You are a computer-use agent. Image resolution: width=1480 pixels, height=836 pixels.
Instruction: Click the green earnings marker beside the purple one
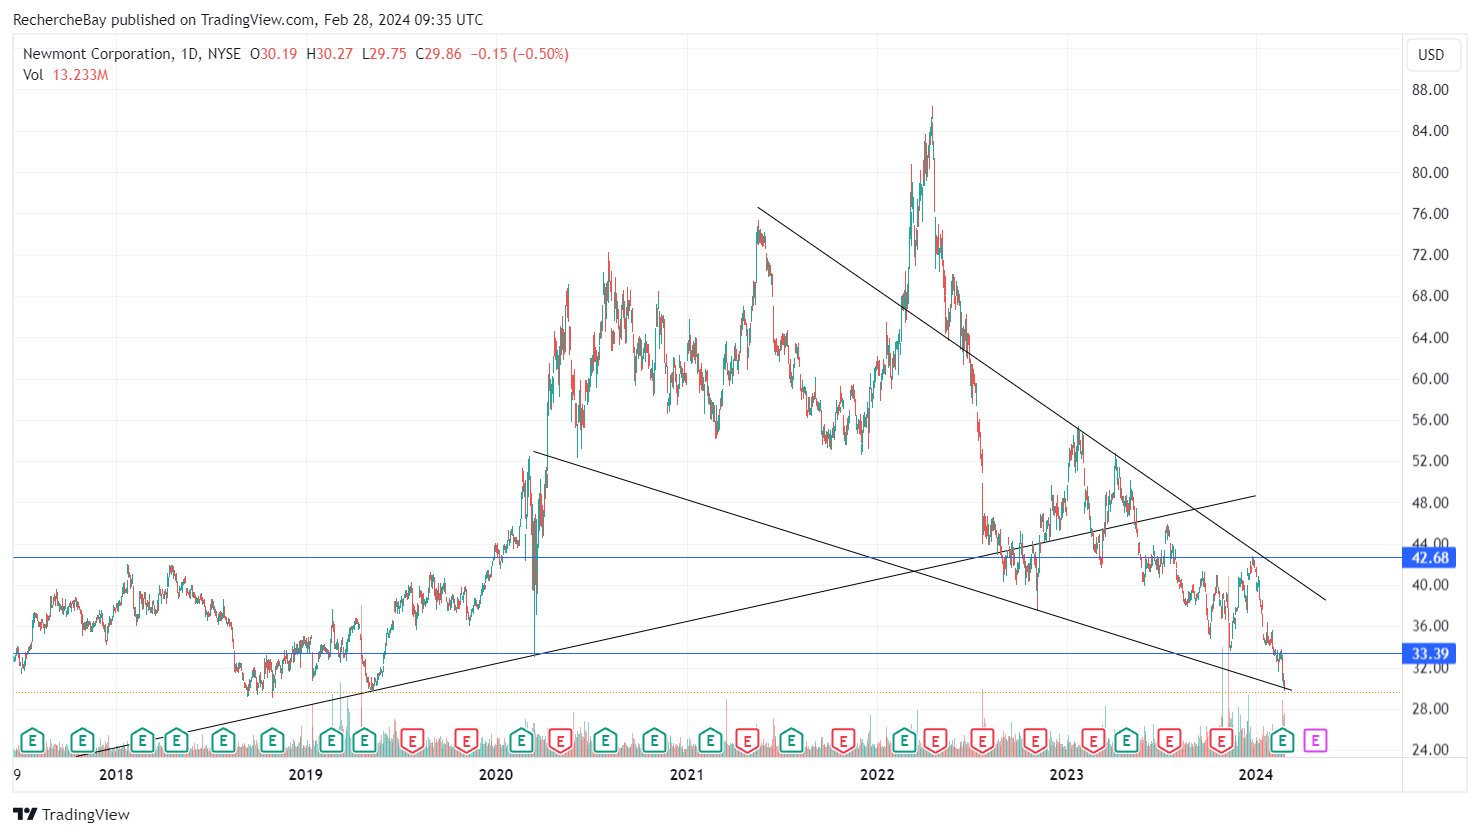click(x=1283, y=741)
